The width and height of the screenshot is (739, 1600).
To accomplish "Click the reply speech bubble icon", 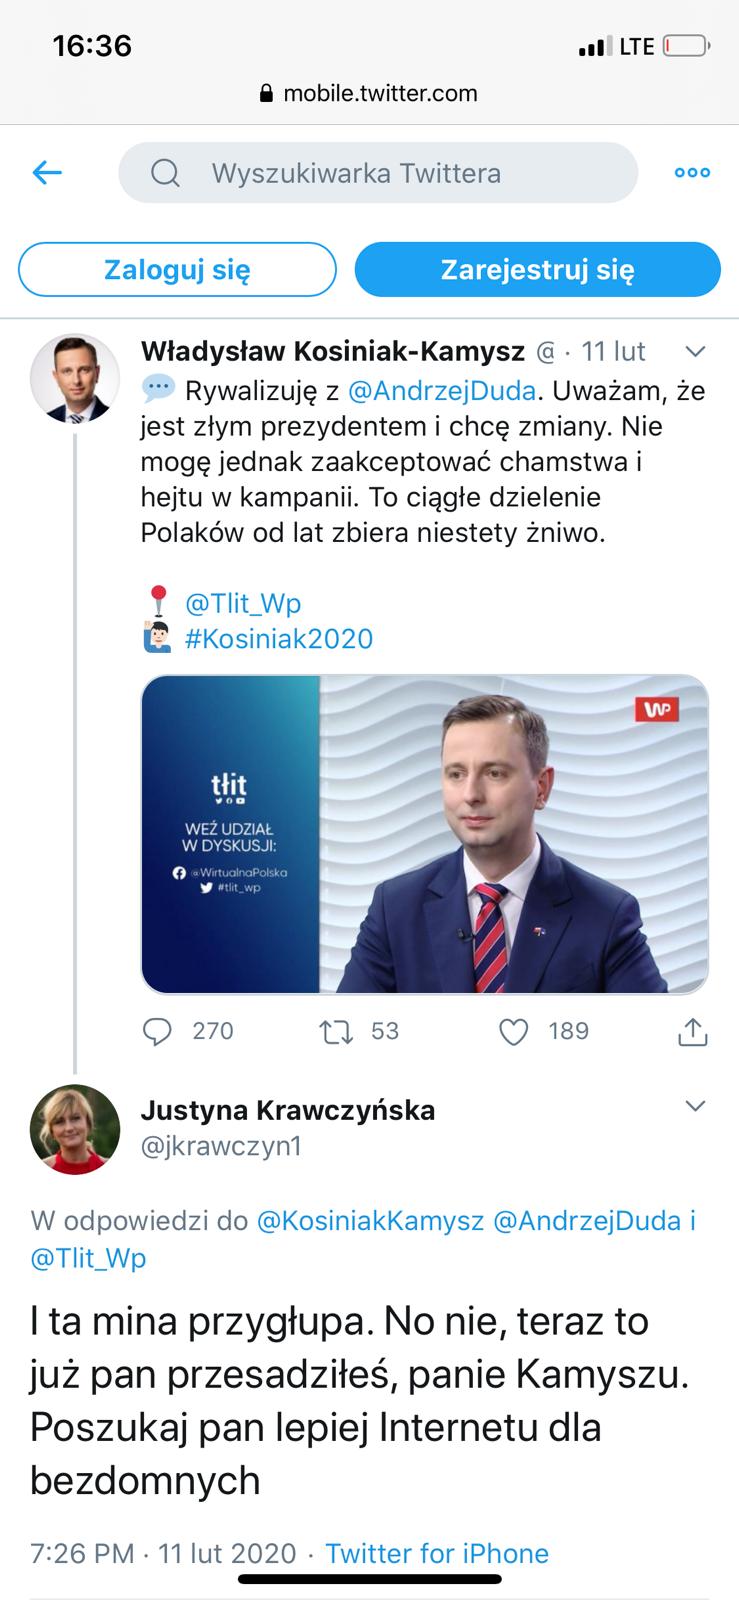I will pos(158,1031).
